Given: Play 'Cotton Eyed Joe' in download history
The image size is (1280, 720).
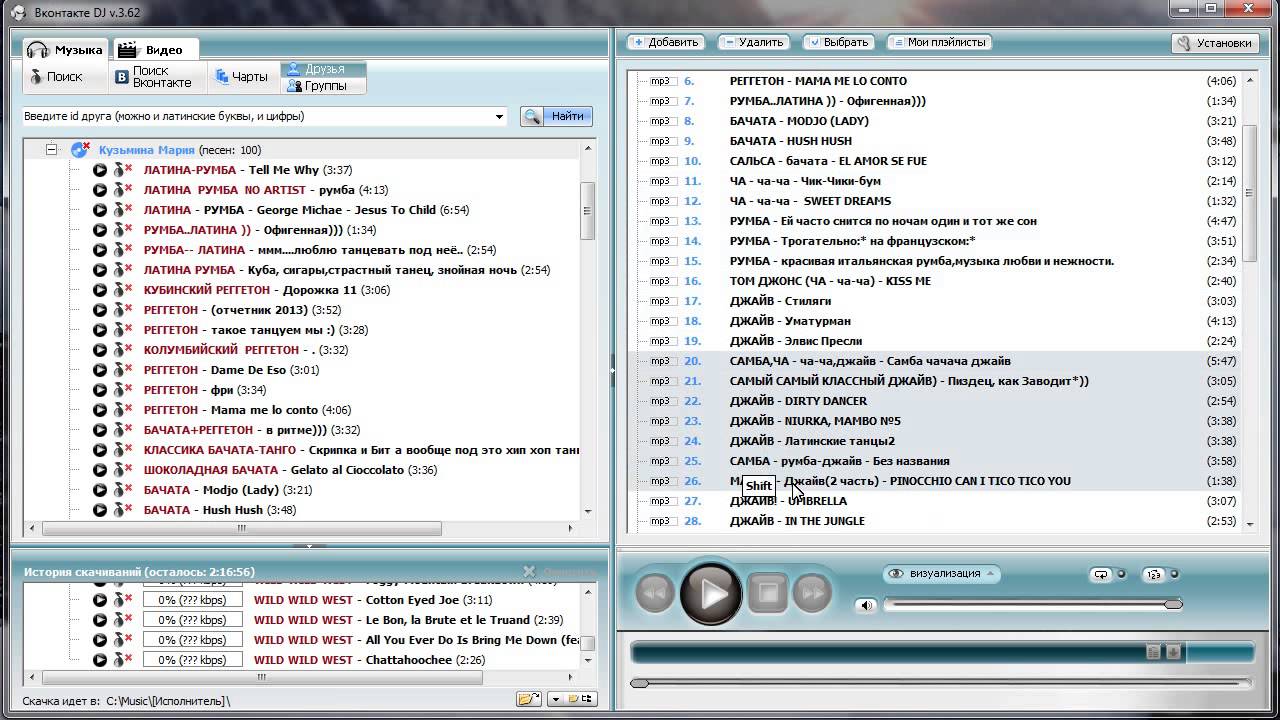Looking at the screenshot, I should click(100, 600).
